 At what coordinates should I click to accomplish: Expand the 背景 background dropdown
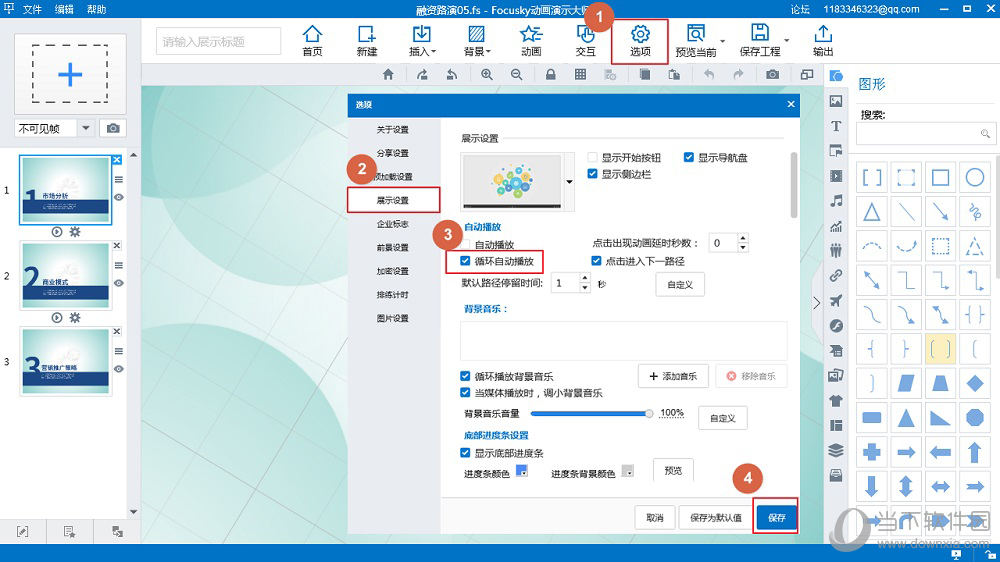(489, 52)
